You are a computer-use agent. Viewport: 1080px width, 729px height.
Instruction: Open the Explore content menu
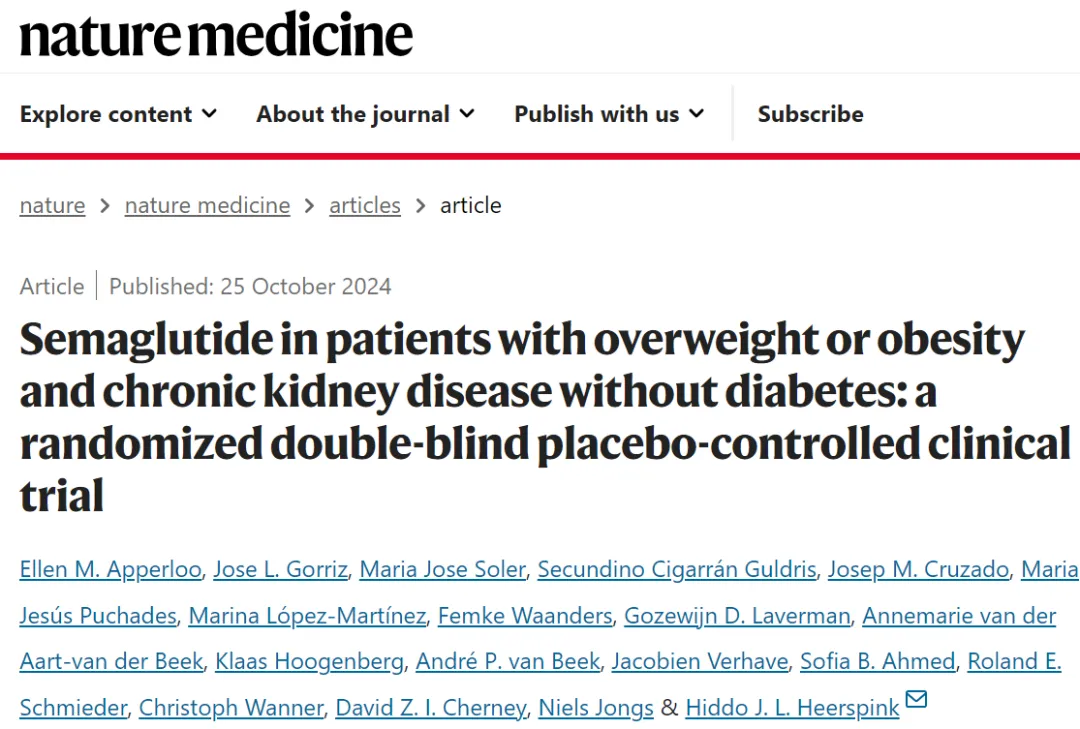pyautogui.click(x=106, y=114)
